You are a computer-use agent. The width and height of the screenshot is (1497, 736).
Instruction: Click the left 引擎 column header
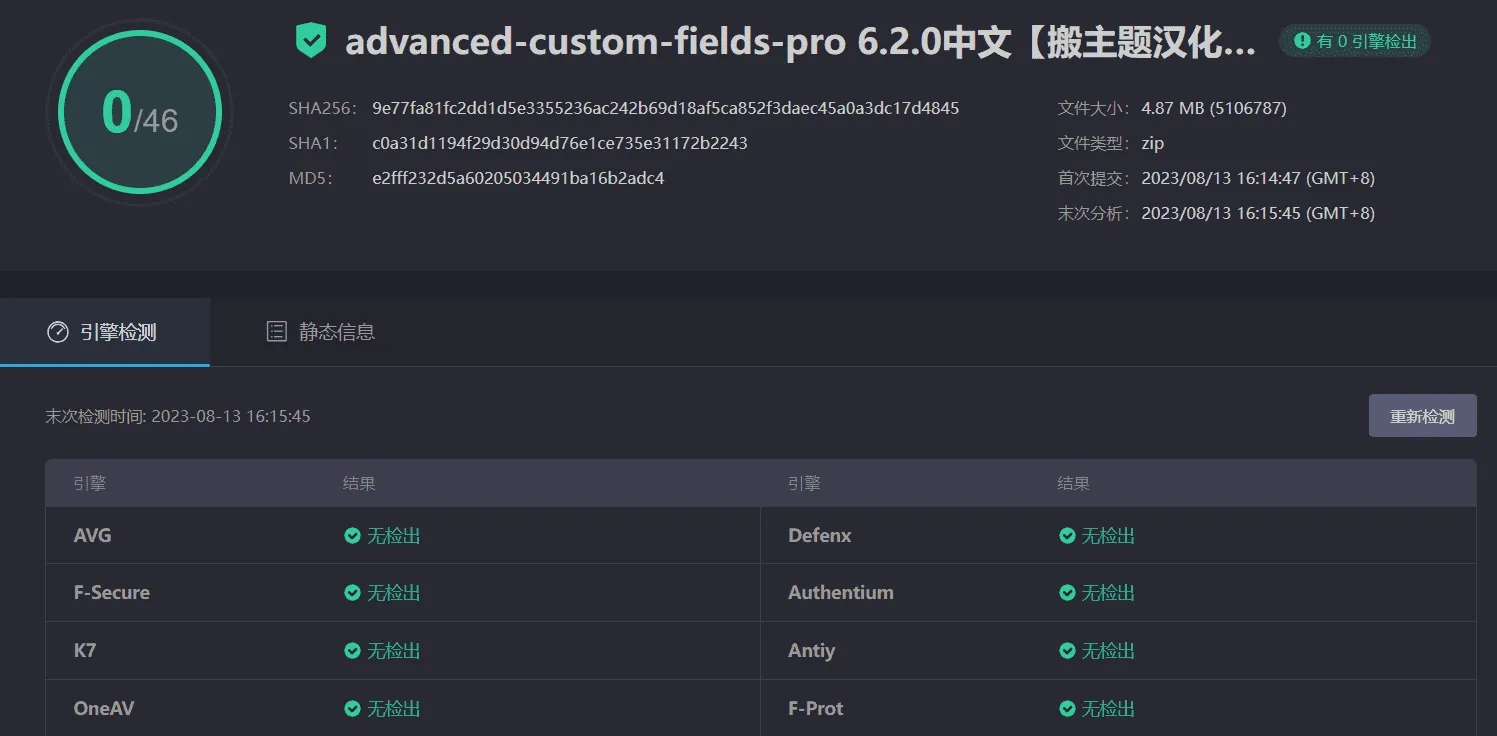(x=90, y=484)
